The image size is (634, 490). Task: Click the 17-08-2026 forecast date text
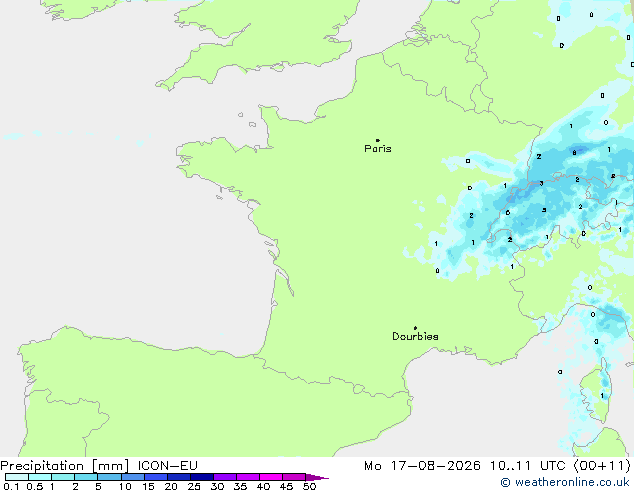[436, 466]
